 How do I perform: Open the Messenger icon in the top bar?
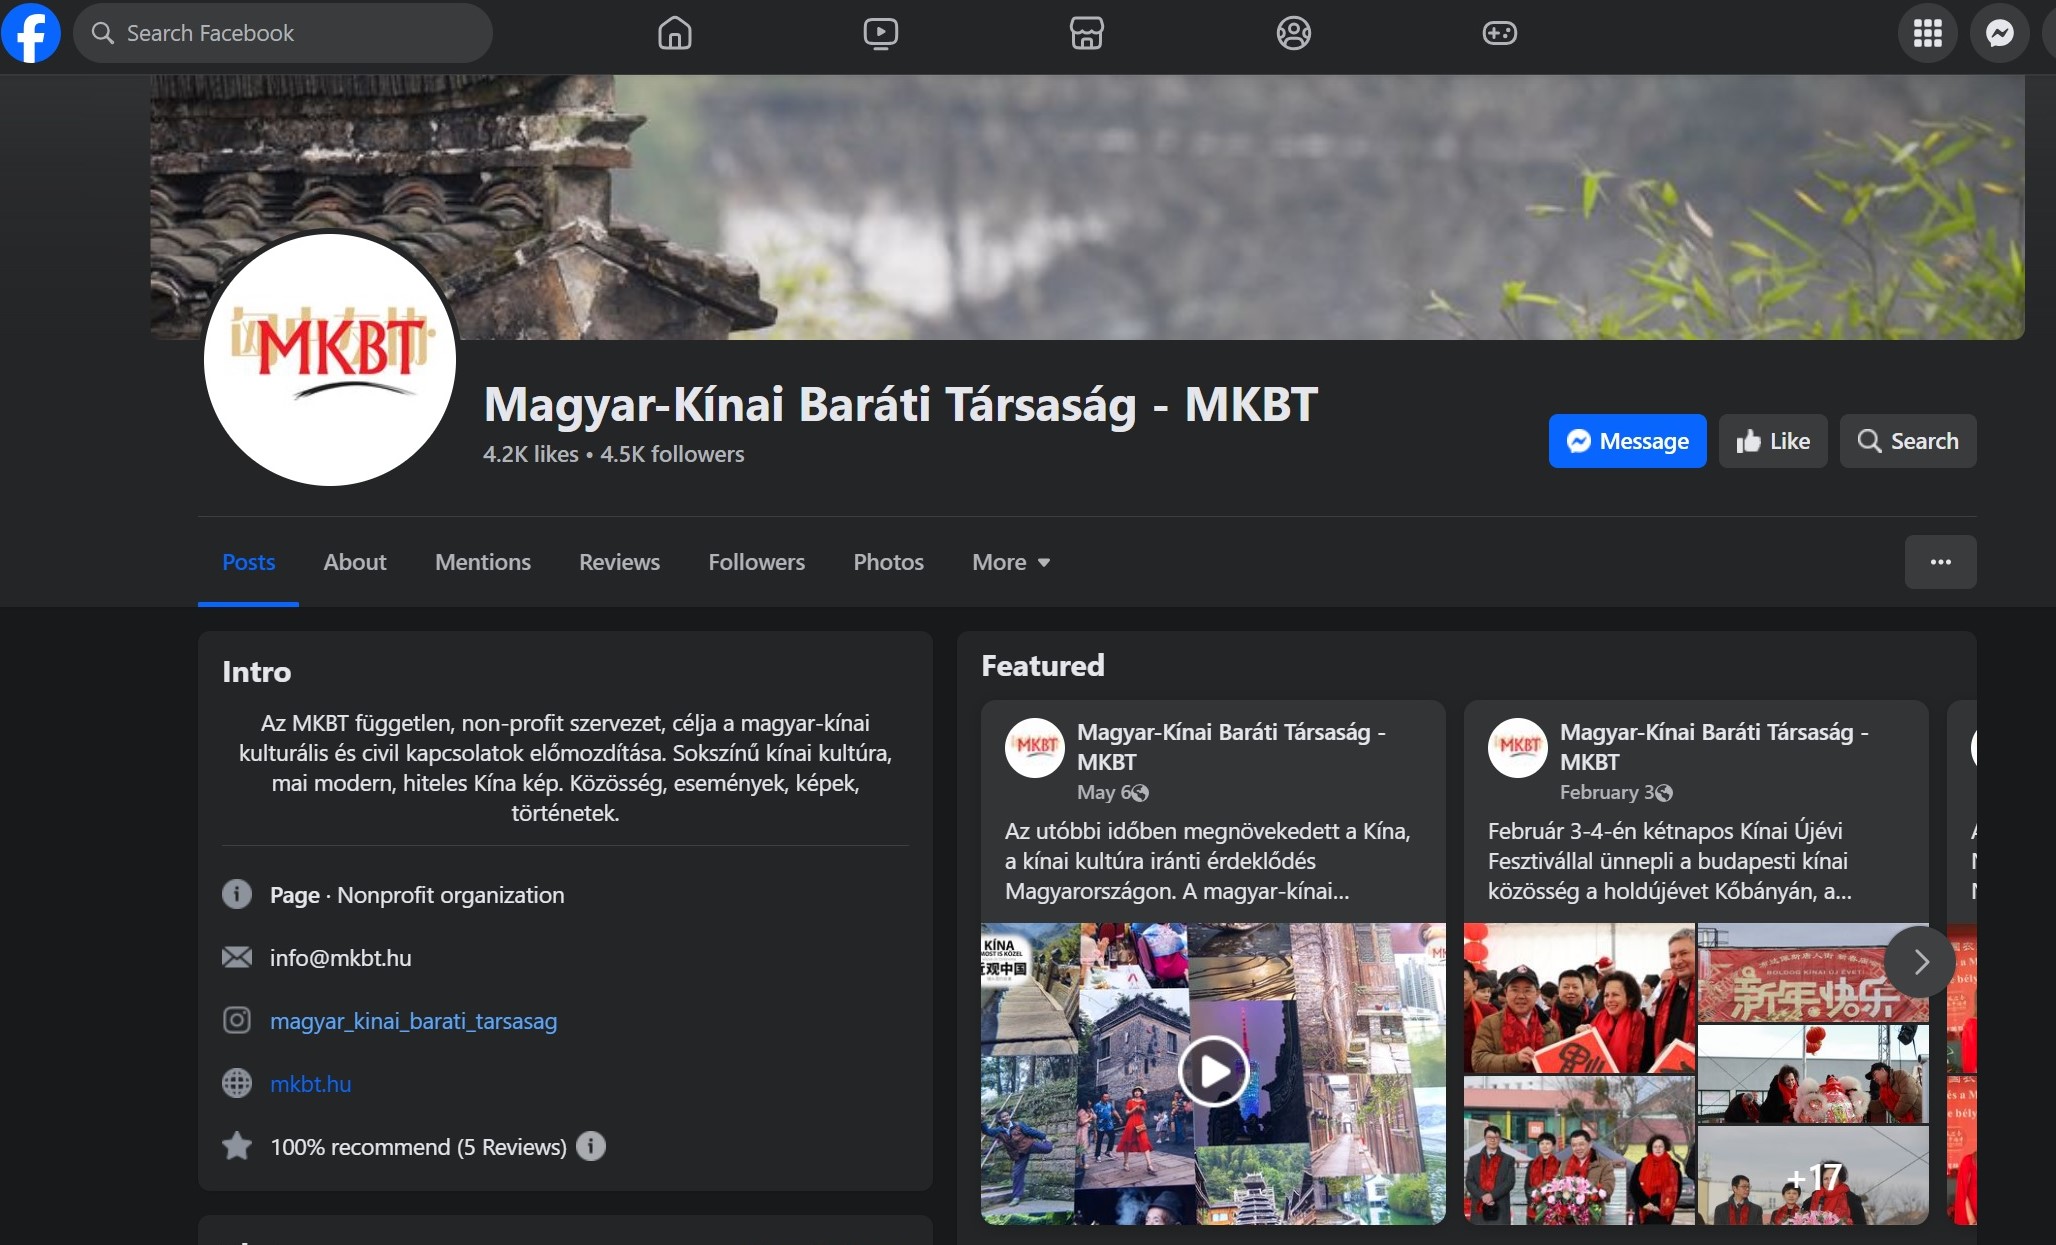click(1999, 33)
